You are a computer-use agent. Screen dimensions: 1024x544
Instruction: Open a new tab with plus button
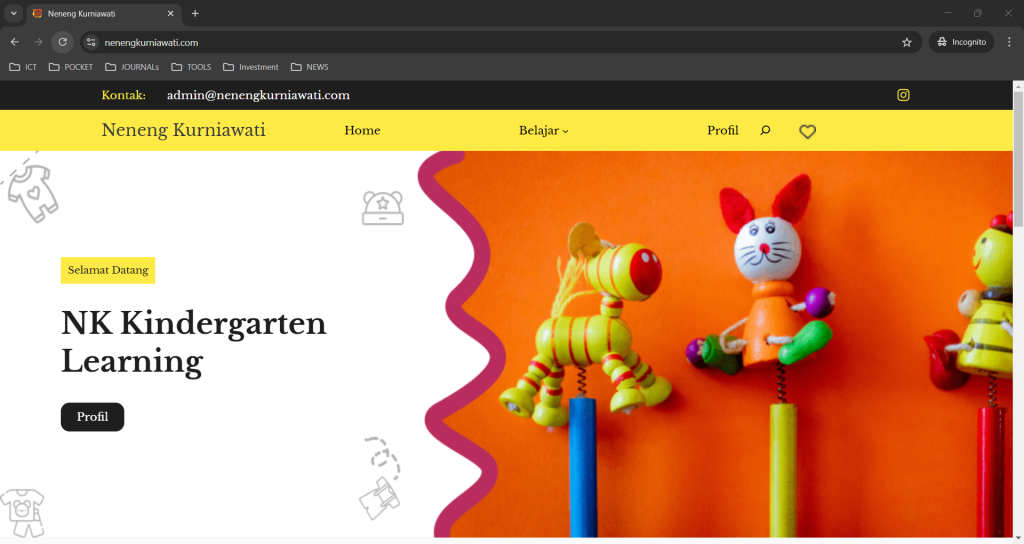(195, 13)
